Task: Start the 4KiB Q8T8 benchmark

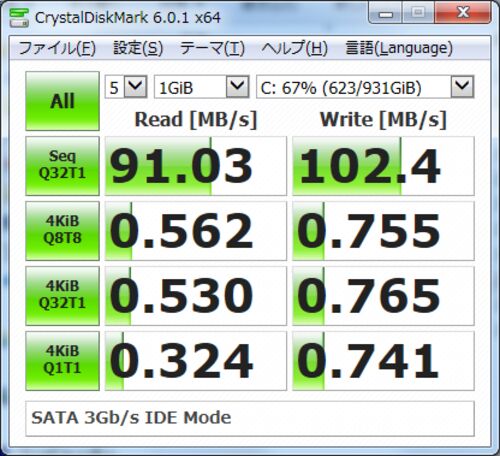Action: coord(62,231)
